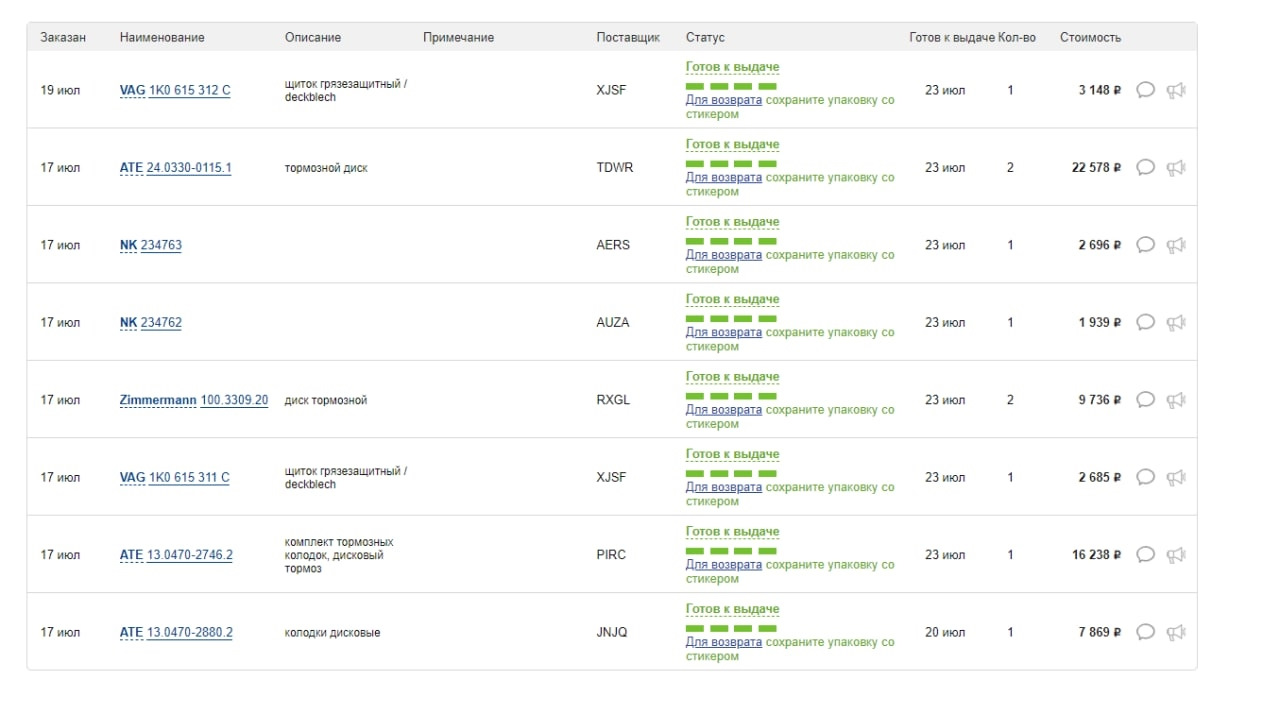Click 'Для возврата' link in TDWR row
1280x714 pixels.
coord(723,178)
